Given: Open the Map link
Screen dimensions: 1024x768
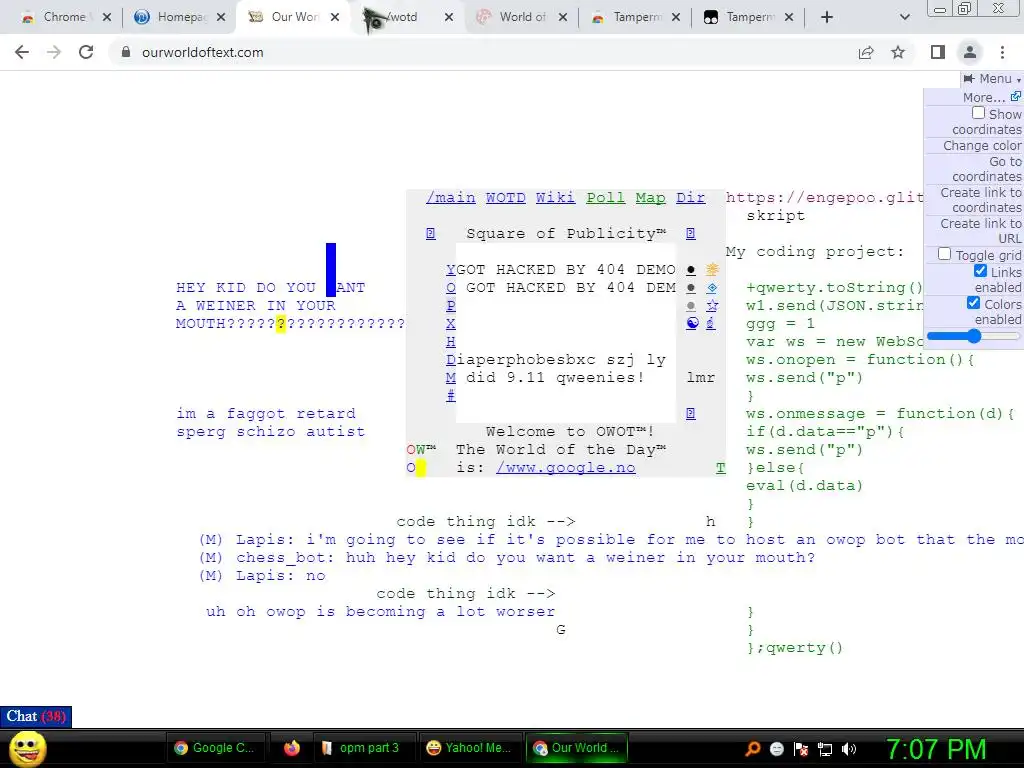Looking at the screenshot, I should (650, 198).
